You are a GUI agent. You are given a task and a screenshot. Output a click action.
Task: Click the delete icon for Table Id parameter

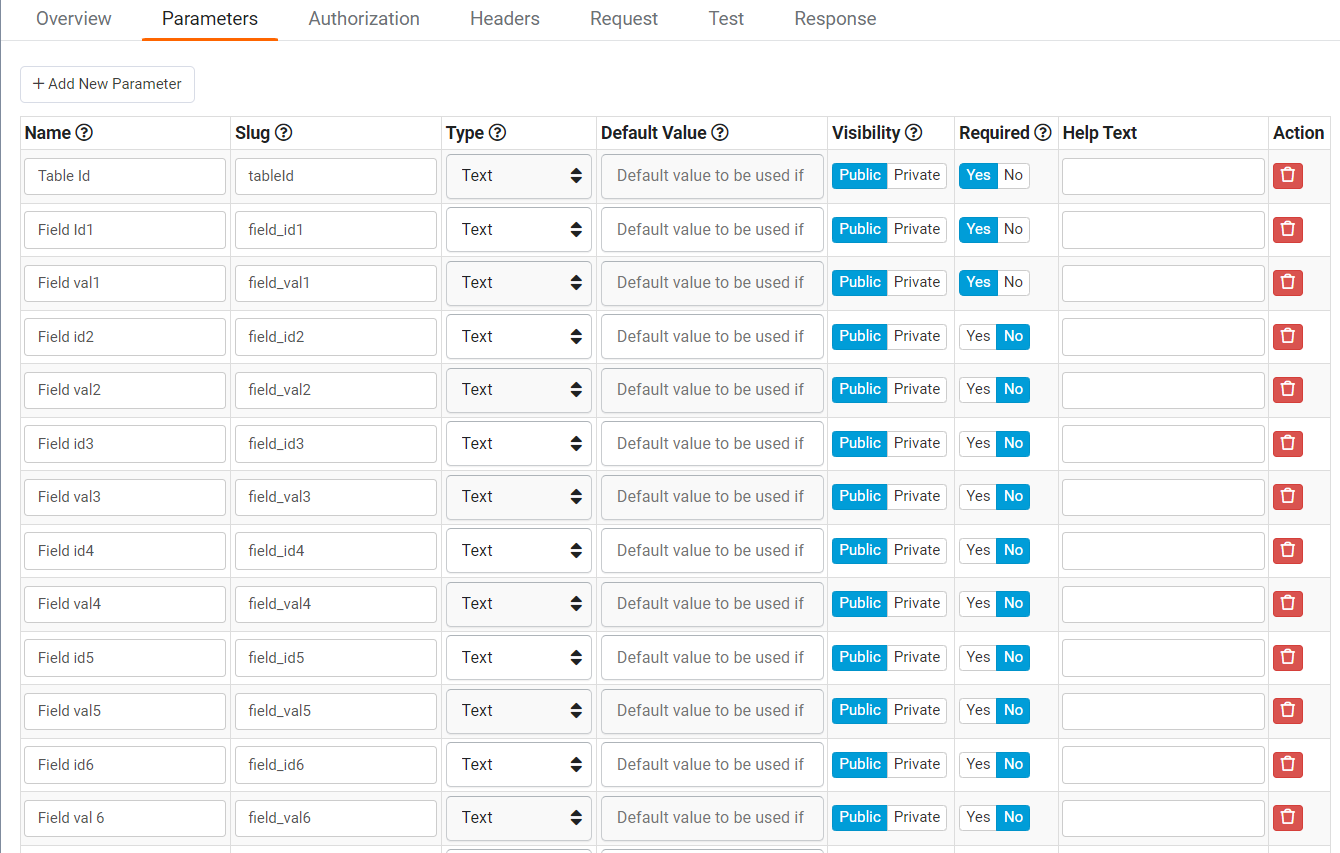click(x=1287, y=175)
